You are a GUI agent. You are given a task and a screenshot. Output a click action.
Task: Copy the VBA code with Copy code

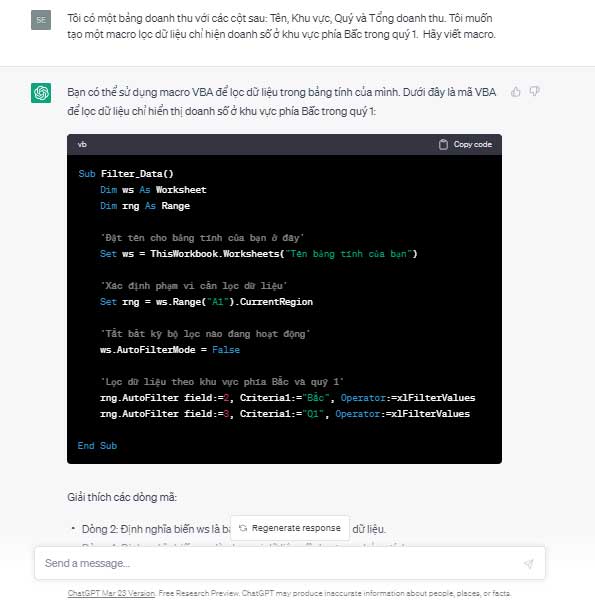tap(465, 145)
